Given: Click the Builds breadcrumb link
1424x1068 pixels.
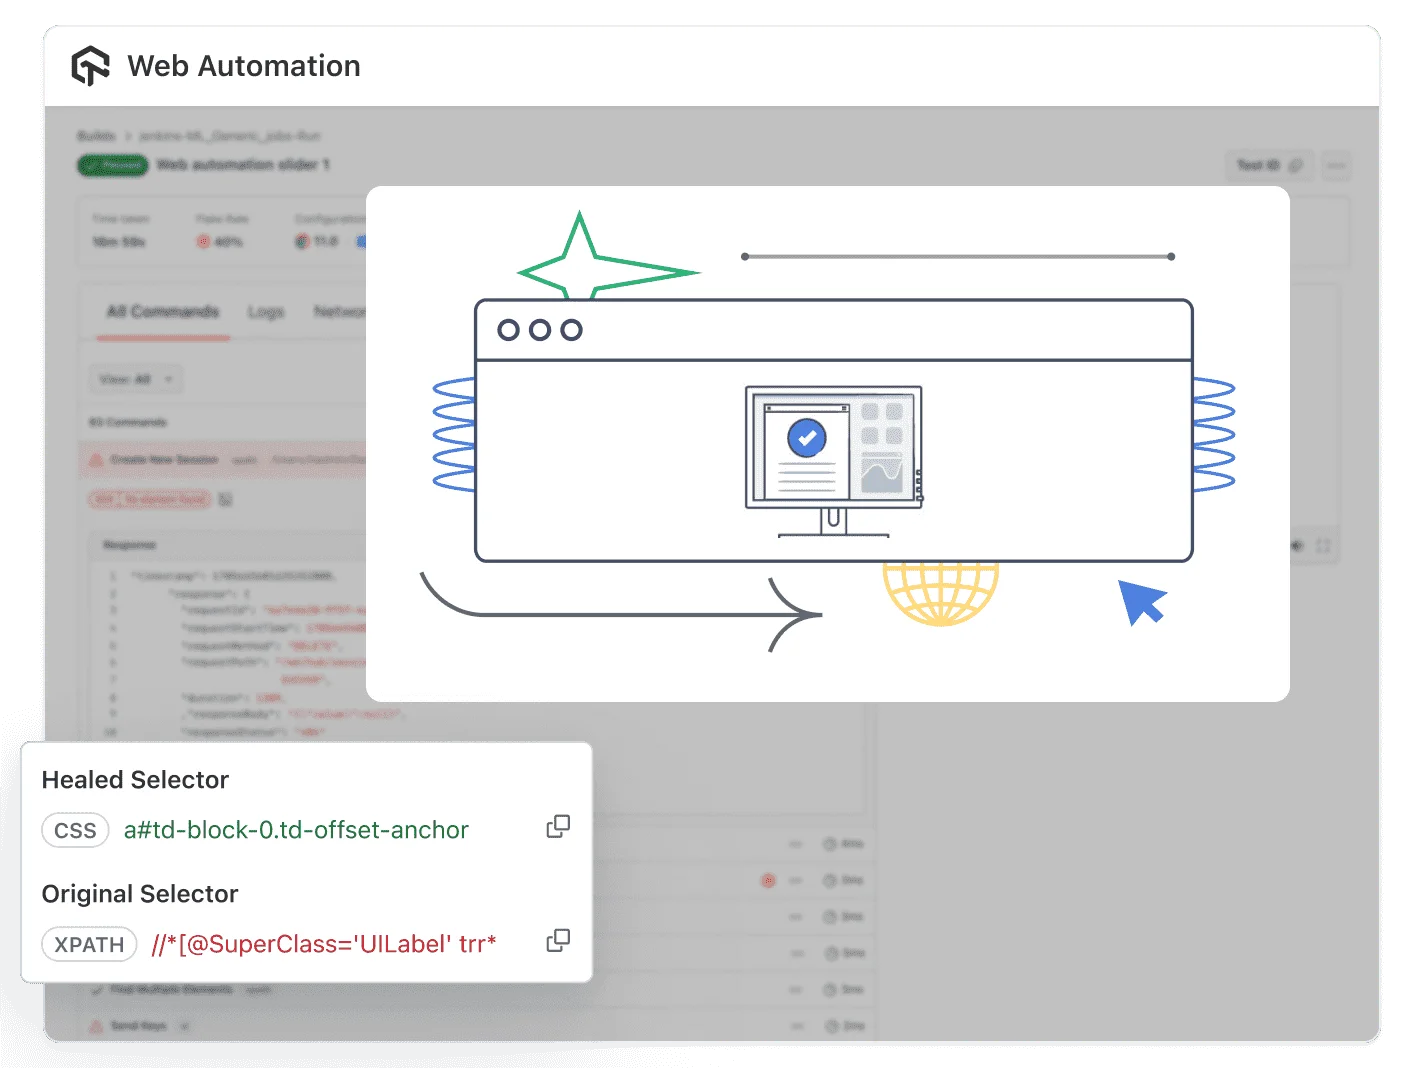Looking at the screenshot, I should [95, 136].
